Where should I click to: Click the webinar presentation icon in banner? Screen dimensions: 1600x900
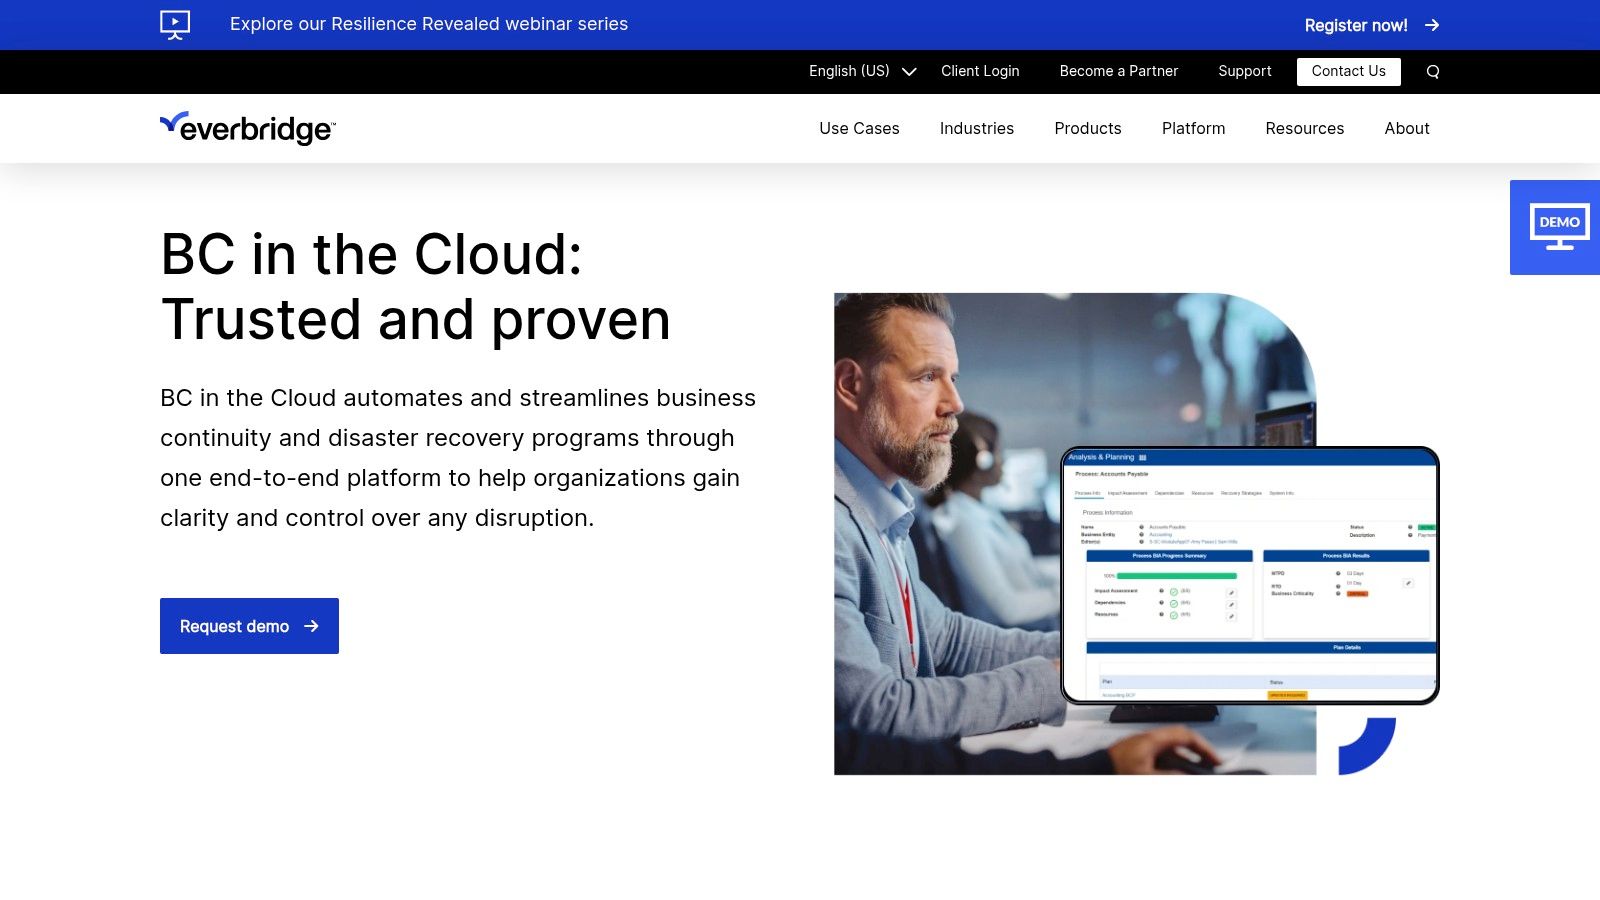175,24
